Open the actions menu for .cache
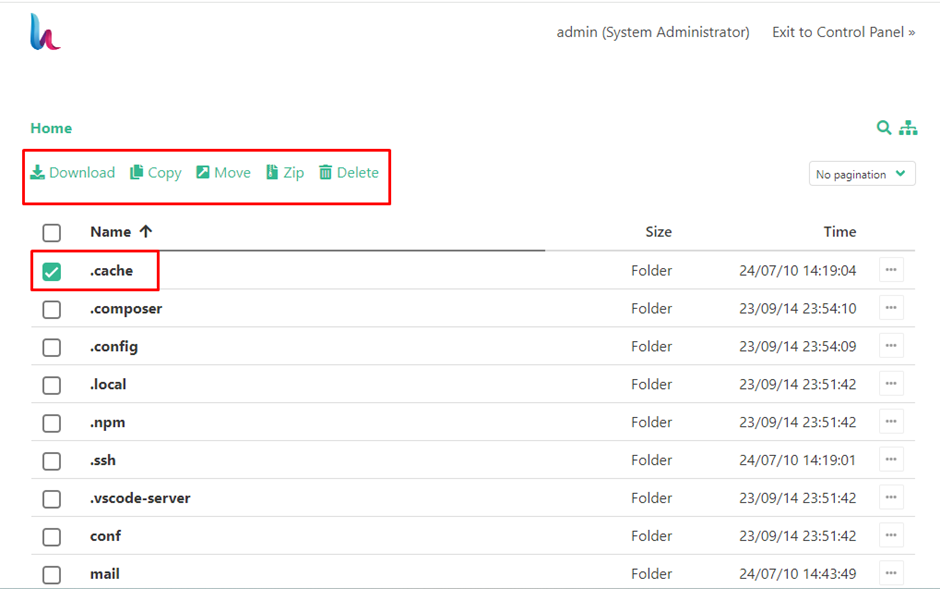This screenshot has width=940, height=589. click(890, 270)
